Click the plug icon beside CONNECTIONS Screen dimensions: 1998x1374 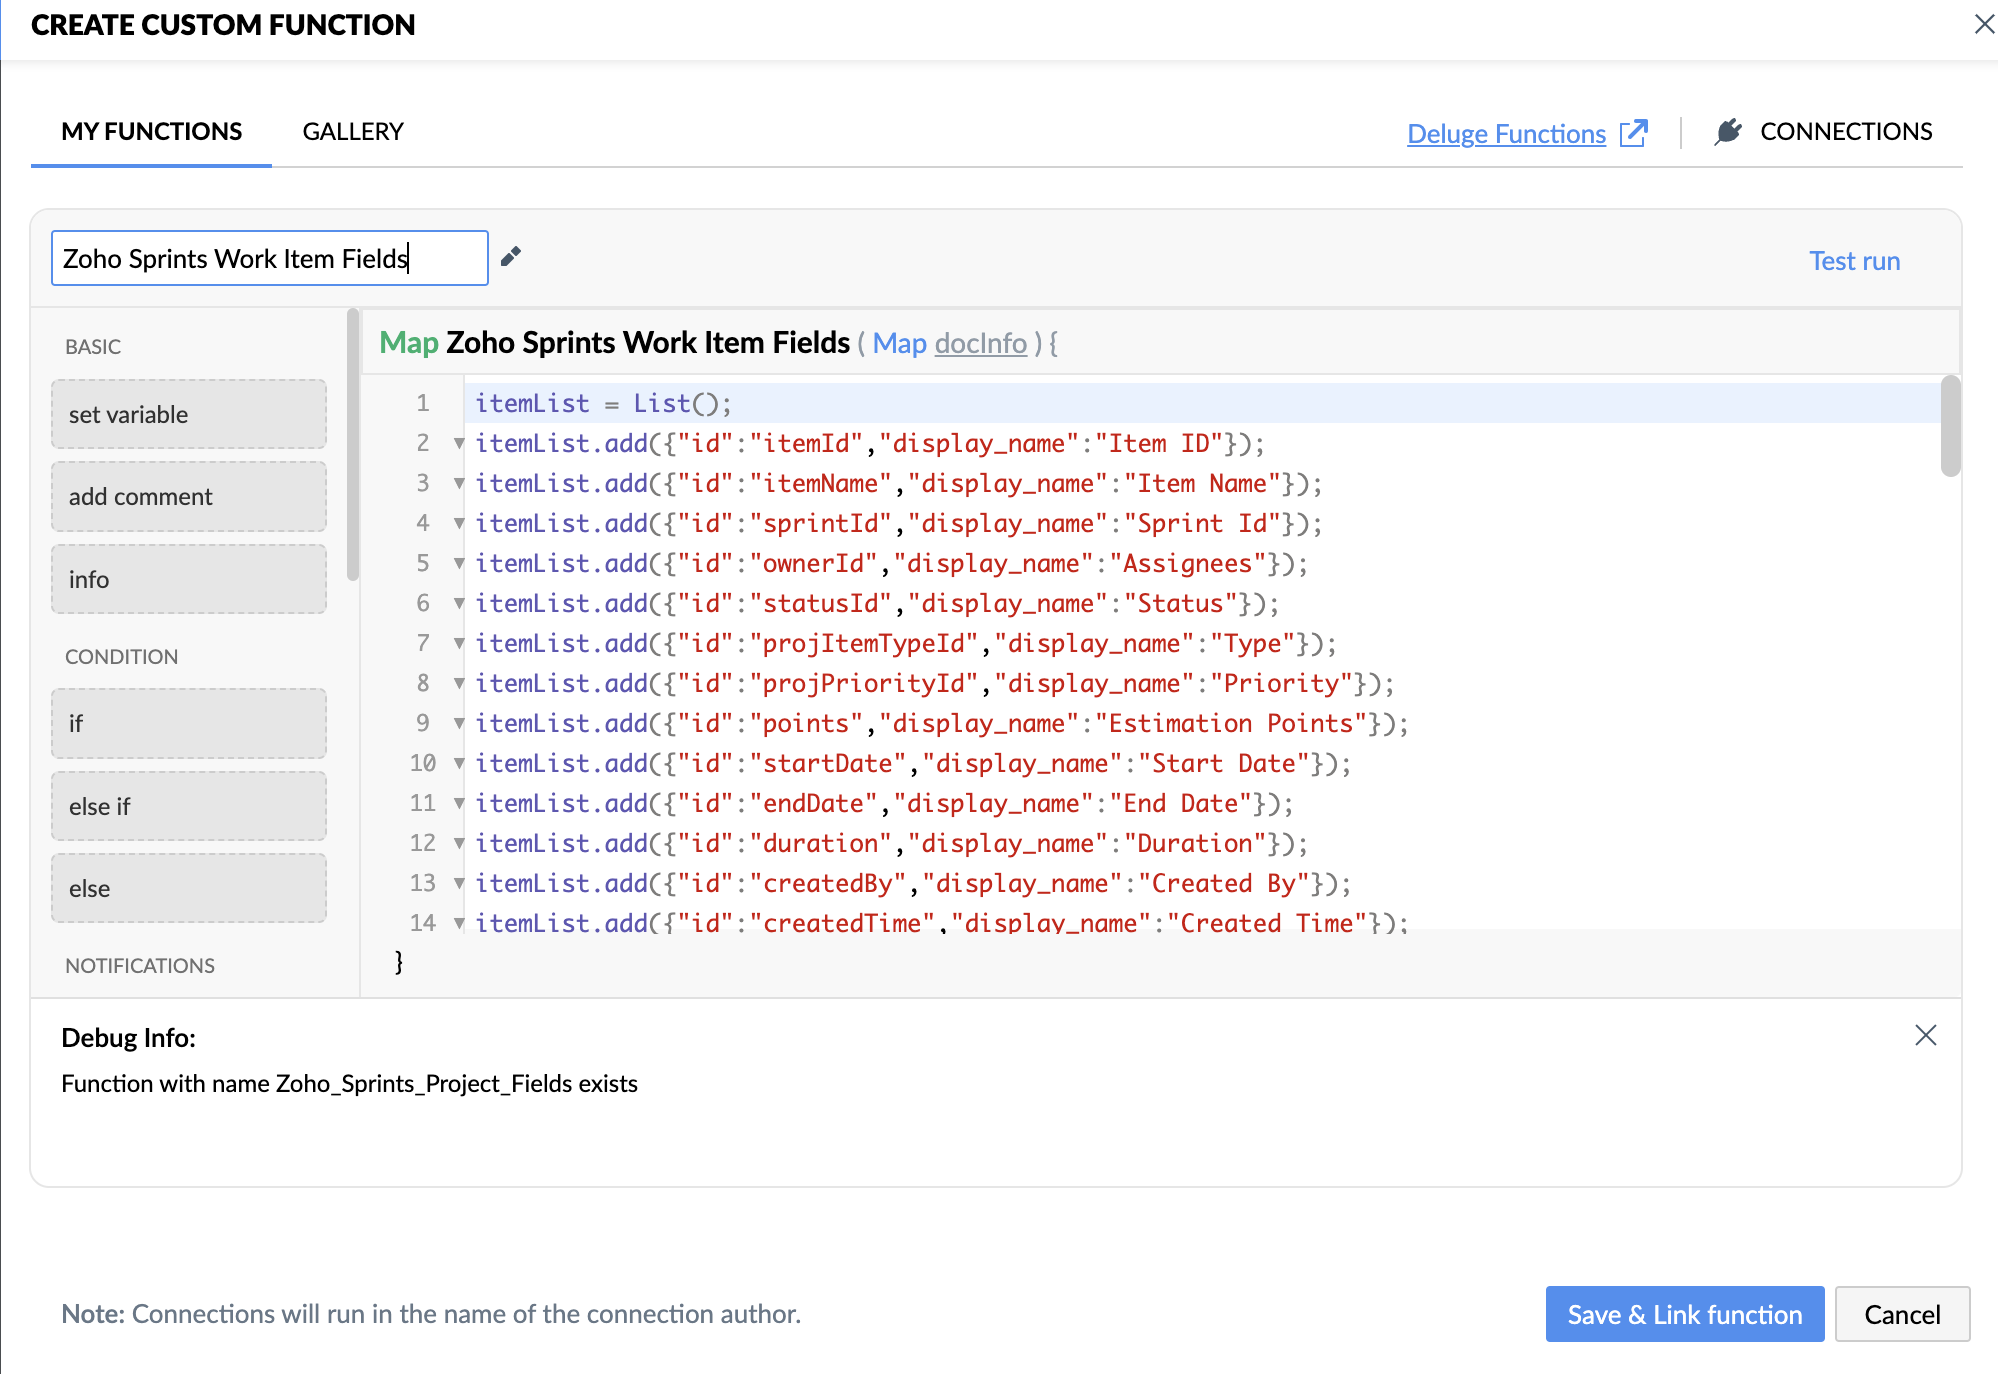pyautogui.click(x=1727, y=131)
